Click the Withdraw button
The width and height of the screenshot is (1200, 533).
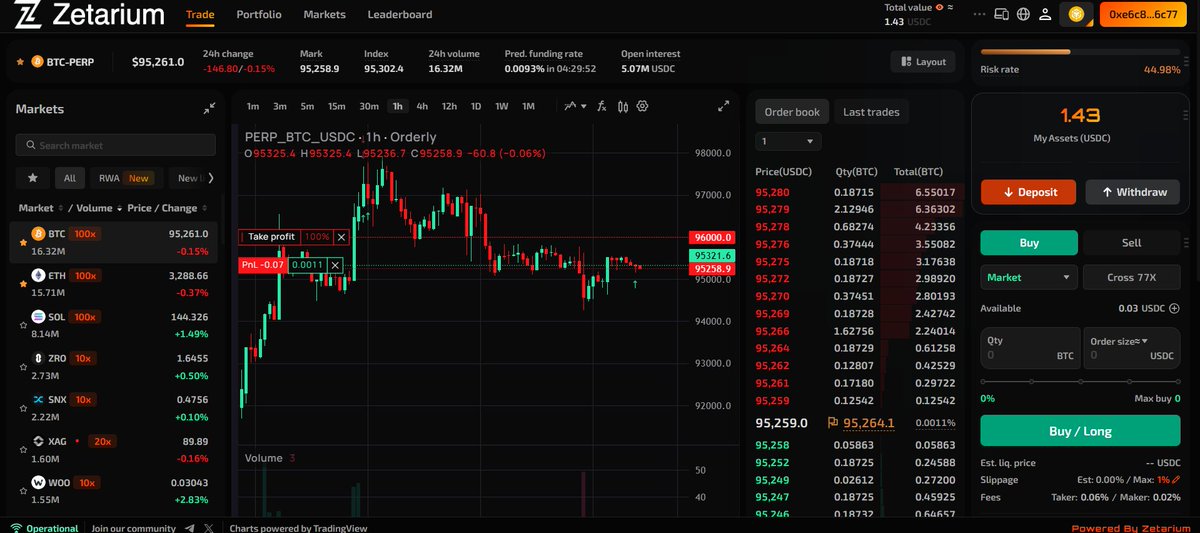click(x=1132, y=192)
